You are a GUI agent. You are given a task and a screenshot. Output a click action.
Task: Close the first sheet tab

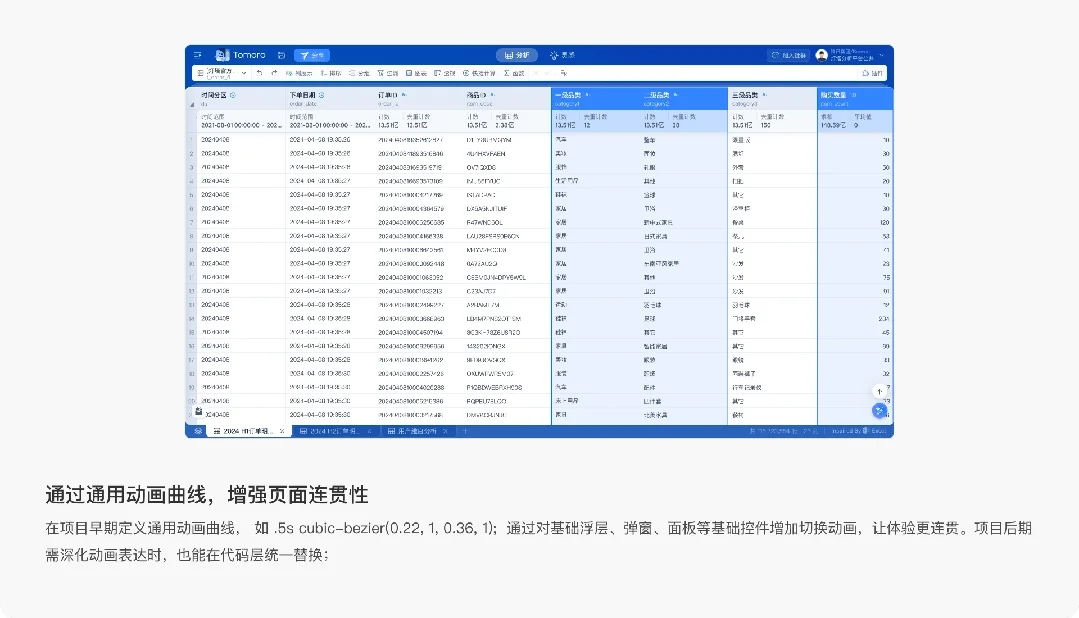(282, 431)
